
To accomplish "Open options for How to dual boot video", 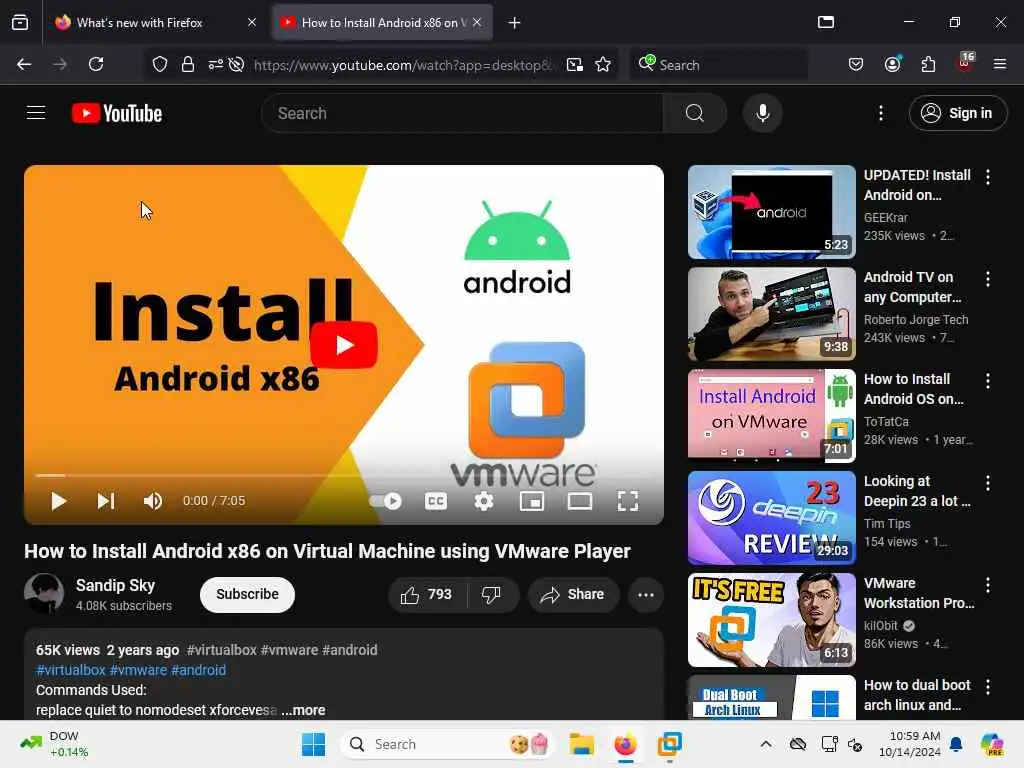I will [x=987, y=686].
